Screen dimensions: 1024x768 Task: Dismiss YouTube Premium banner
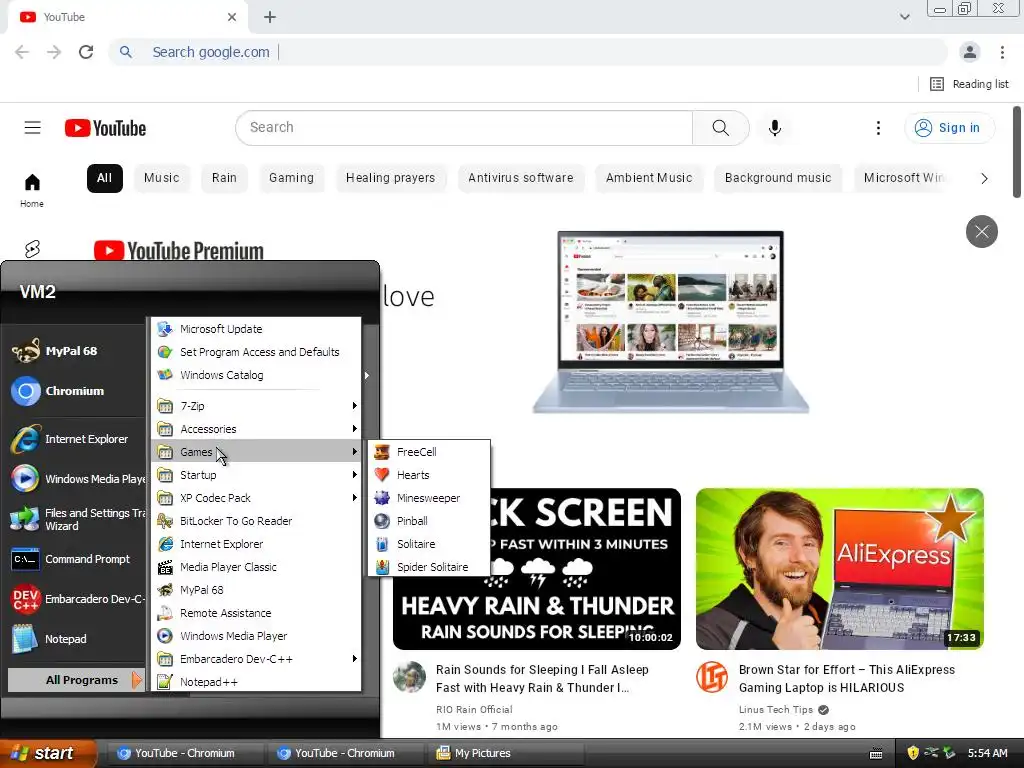[982, 231]
